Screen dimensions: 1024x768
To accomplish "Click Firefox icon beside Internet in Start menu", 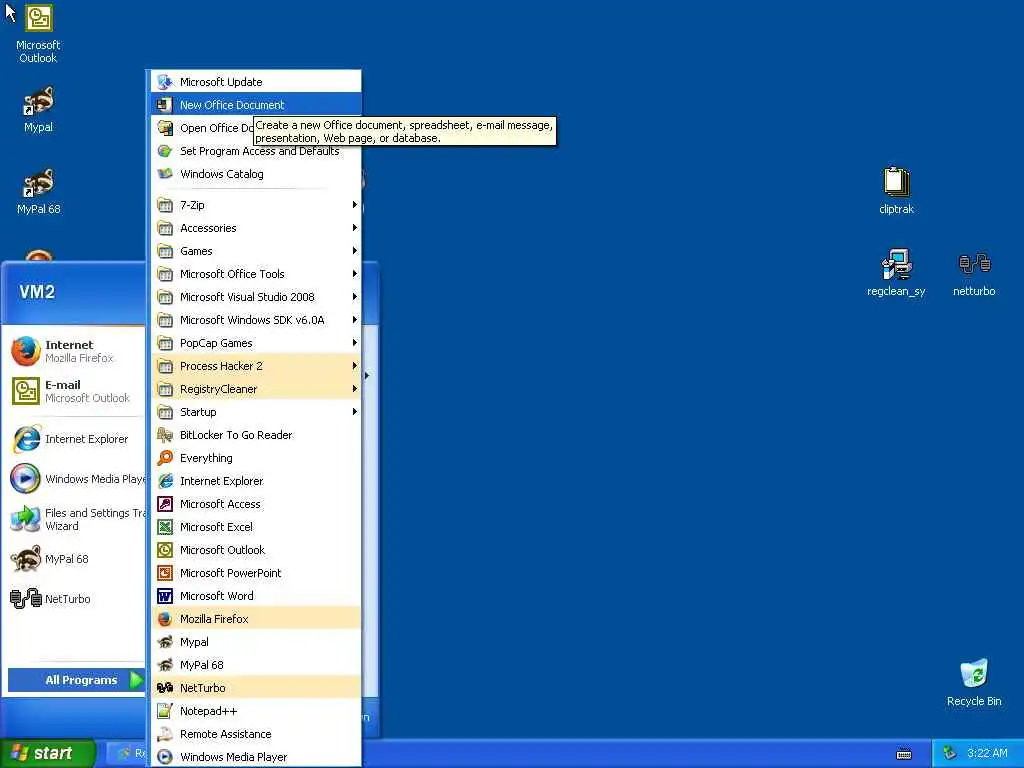I will pos(25,351).
